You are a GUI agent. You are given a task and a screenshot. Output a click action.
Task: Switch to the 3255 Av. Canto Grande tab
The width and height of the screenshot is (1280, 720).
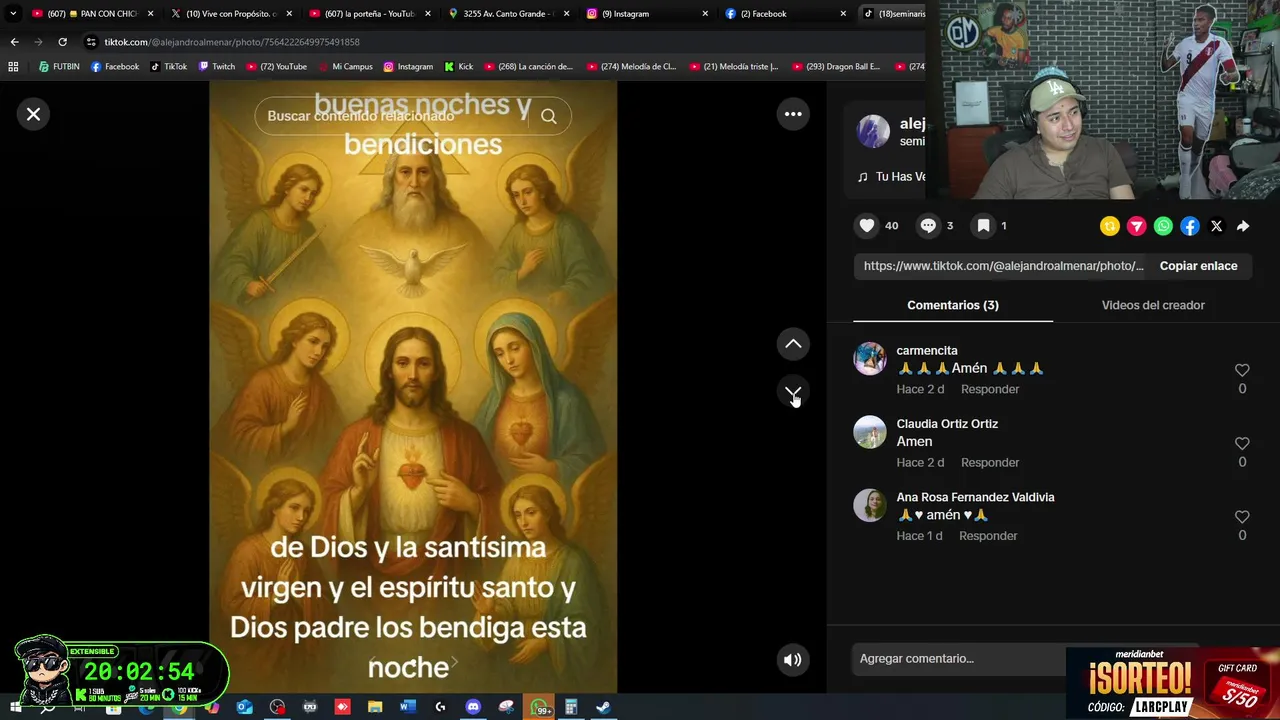tap(508, 14)
